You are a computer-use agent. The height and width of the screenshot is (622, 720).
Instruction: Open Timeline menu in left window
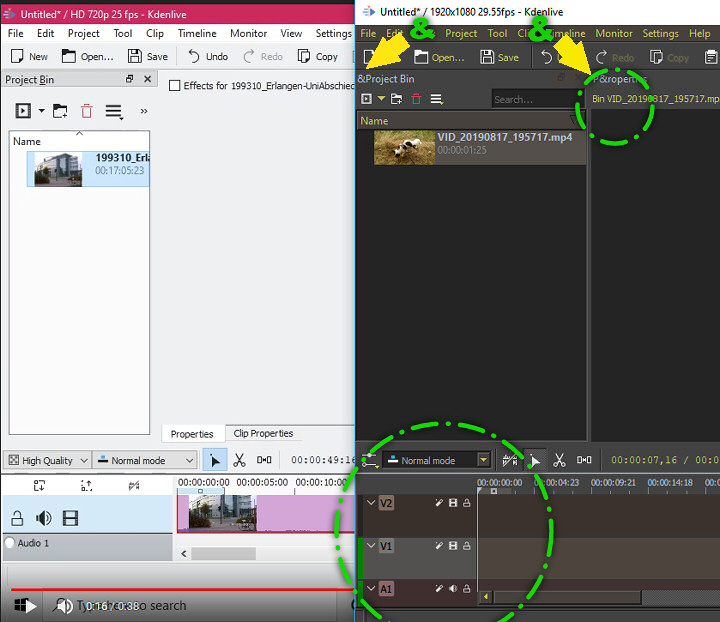point(197,34)
